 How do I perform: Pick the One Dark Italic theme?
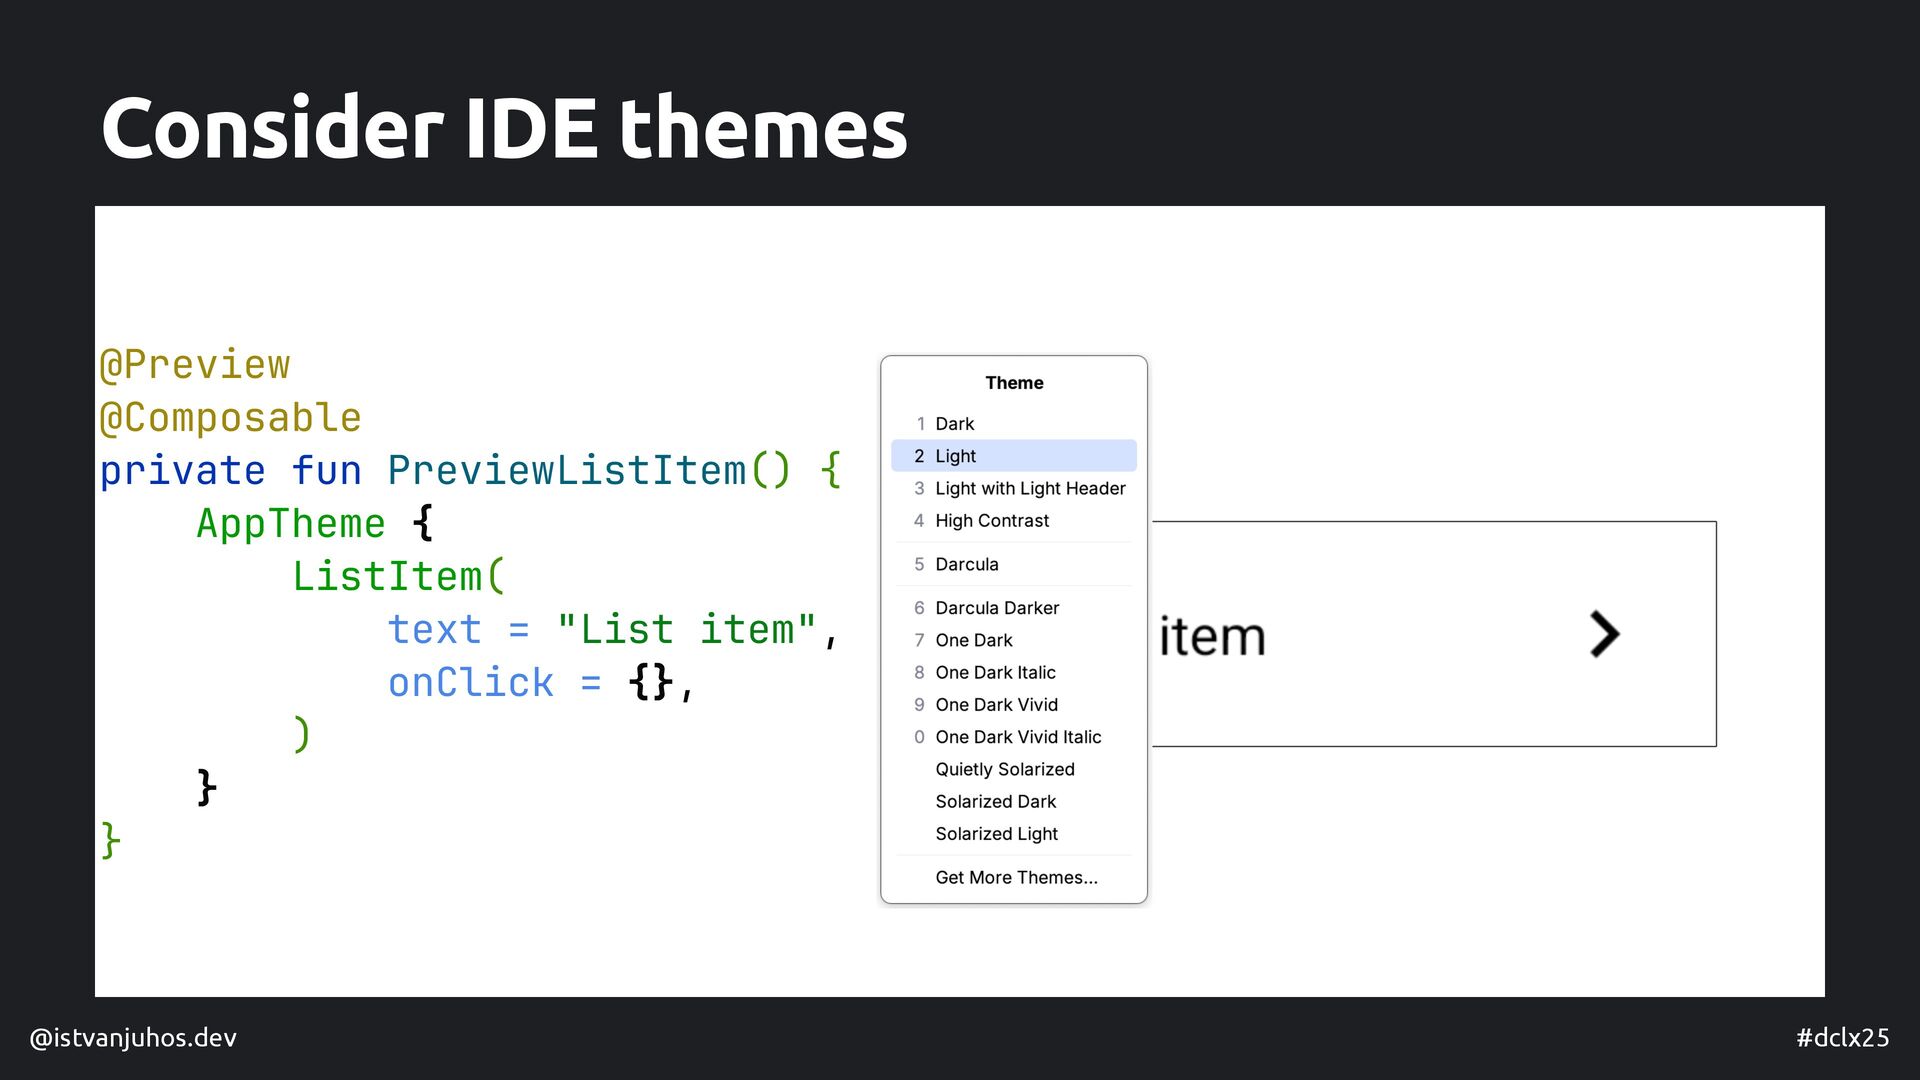point(1013,672)
